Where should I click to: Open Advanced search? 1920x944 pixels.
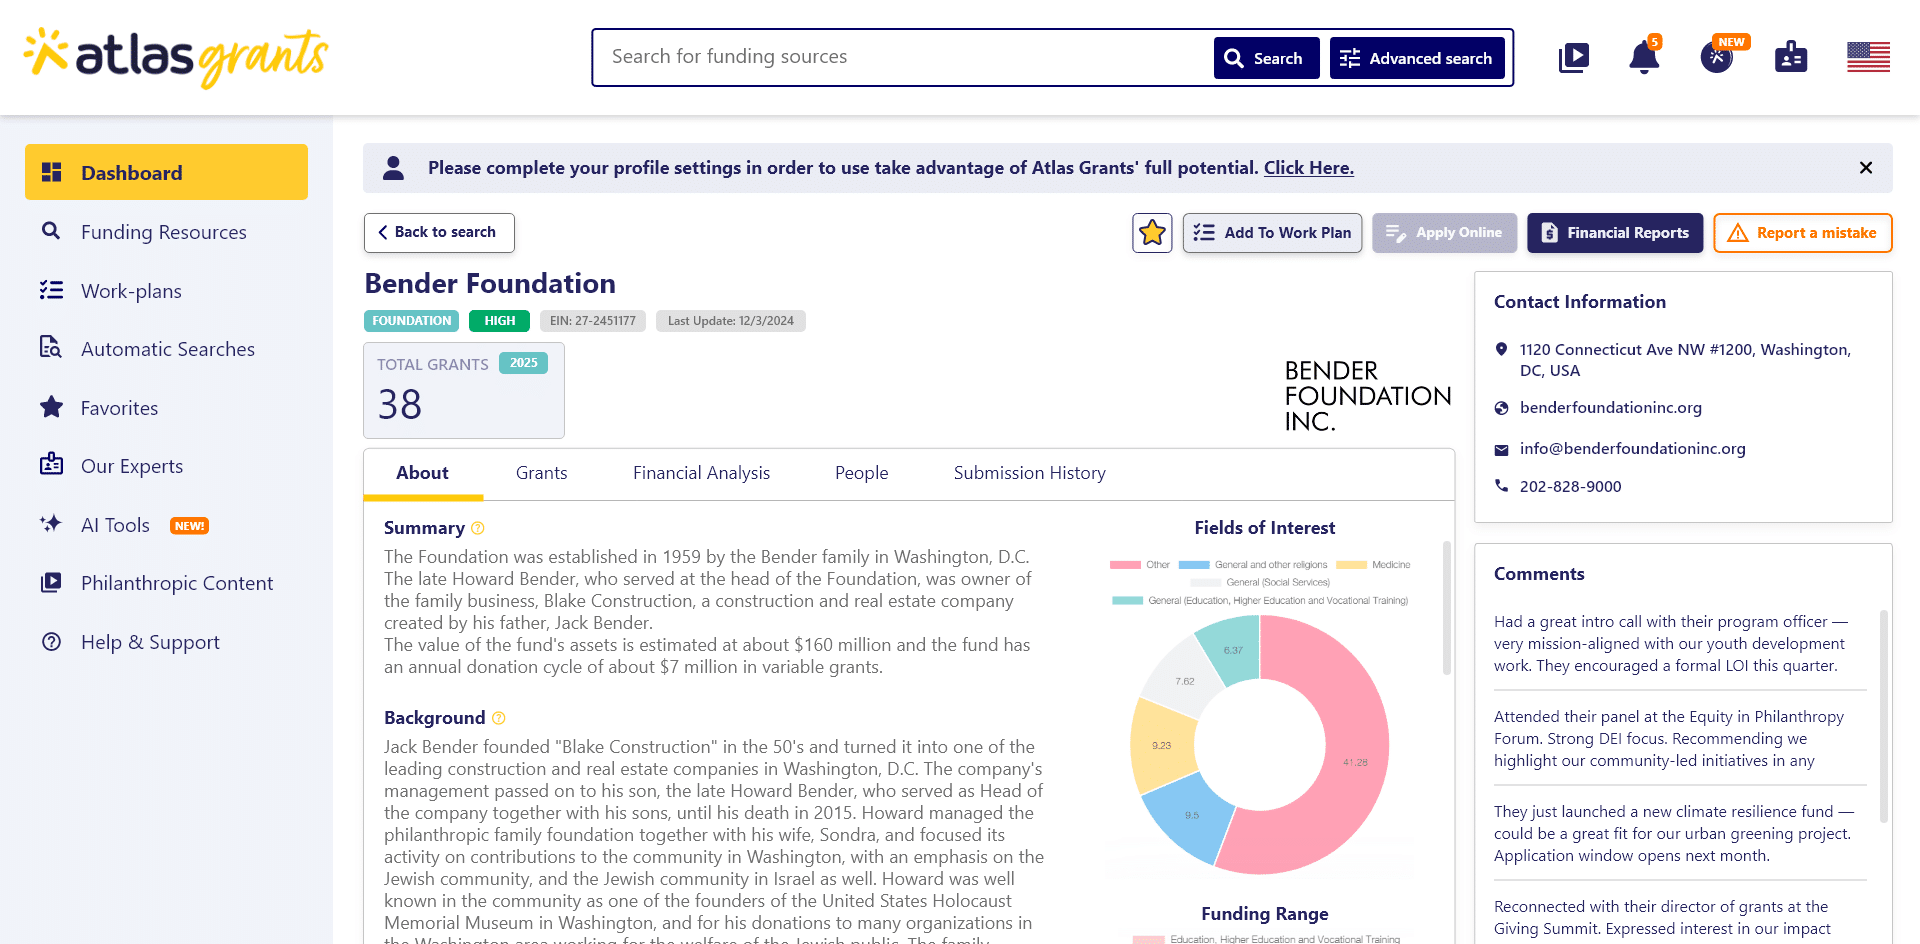[1417, 58]
